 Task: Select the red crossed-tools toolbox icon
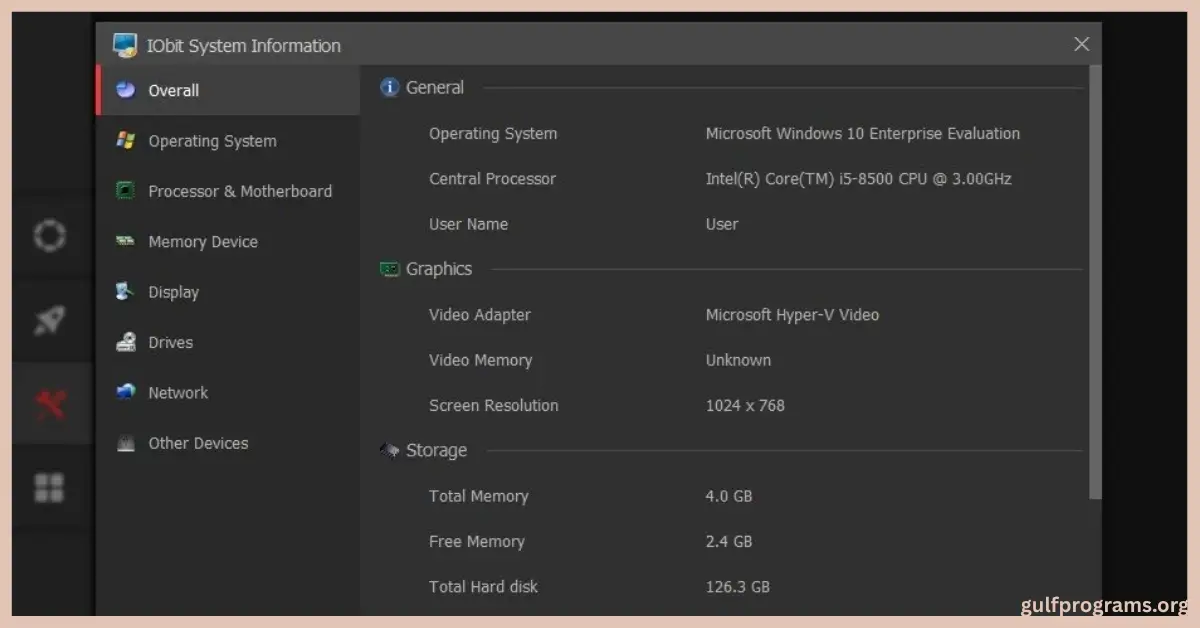[49, 404]
